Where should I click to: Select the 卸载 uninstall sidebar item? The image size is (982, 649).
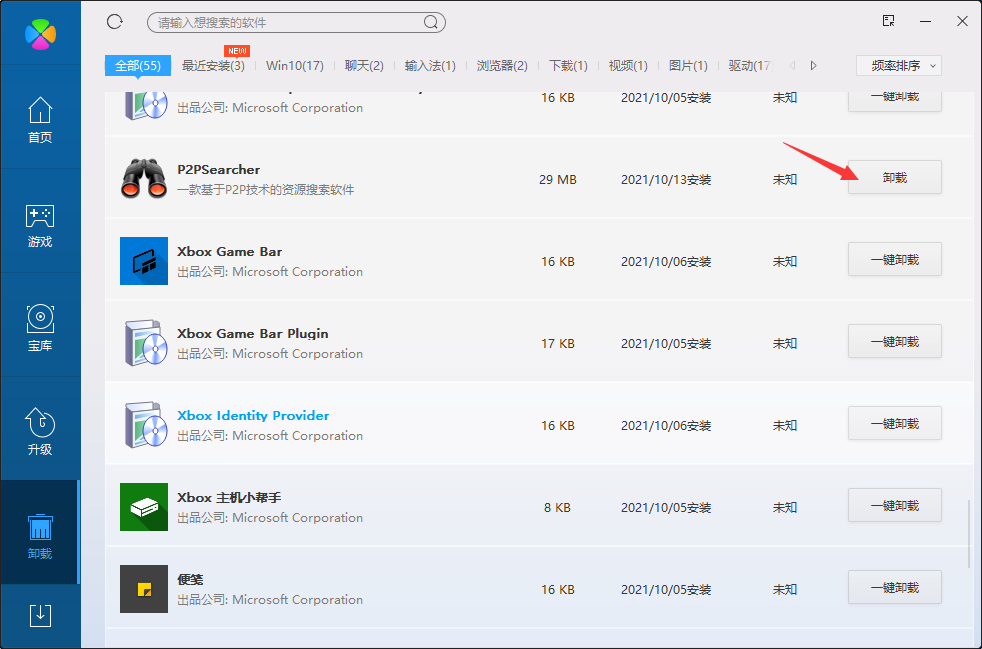coord(40,536)
